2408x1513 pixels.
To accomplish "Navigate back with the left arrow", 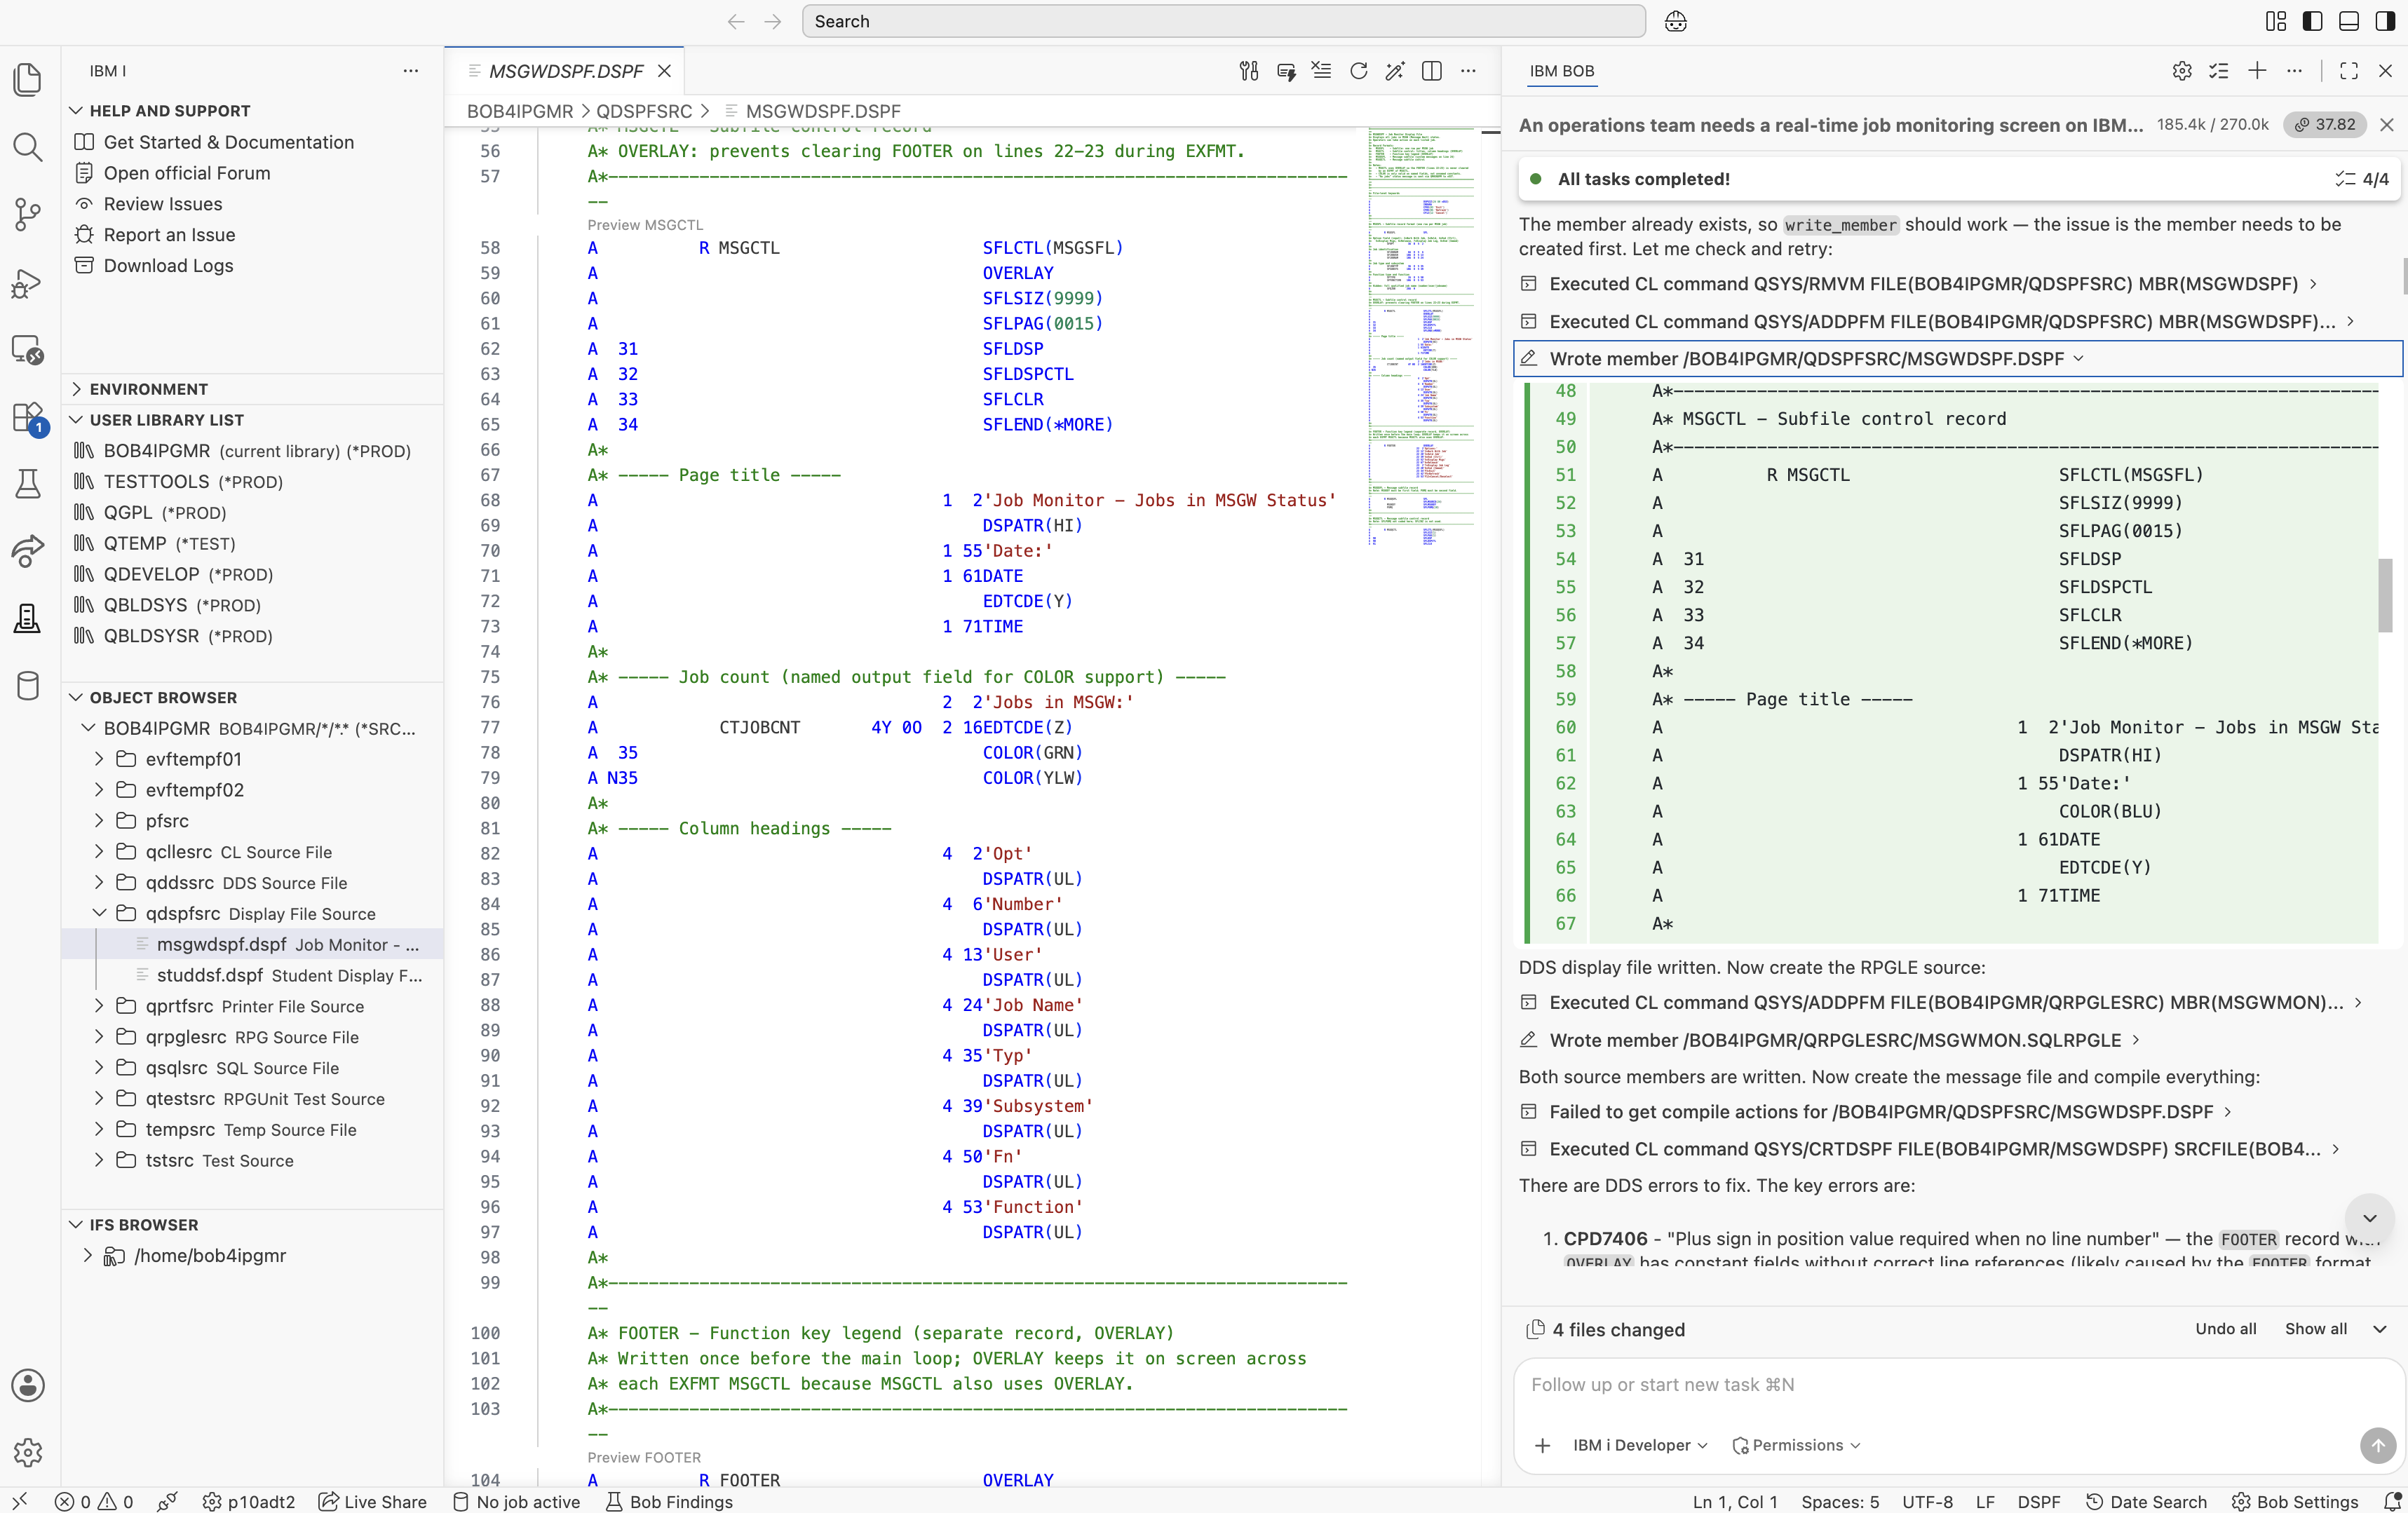I will [x=736, y=21].
